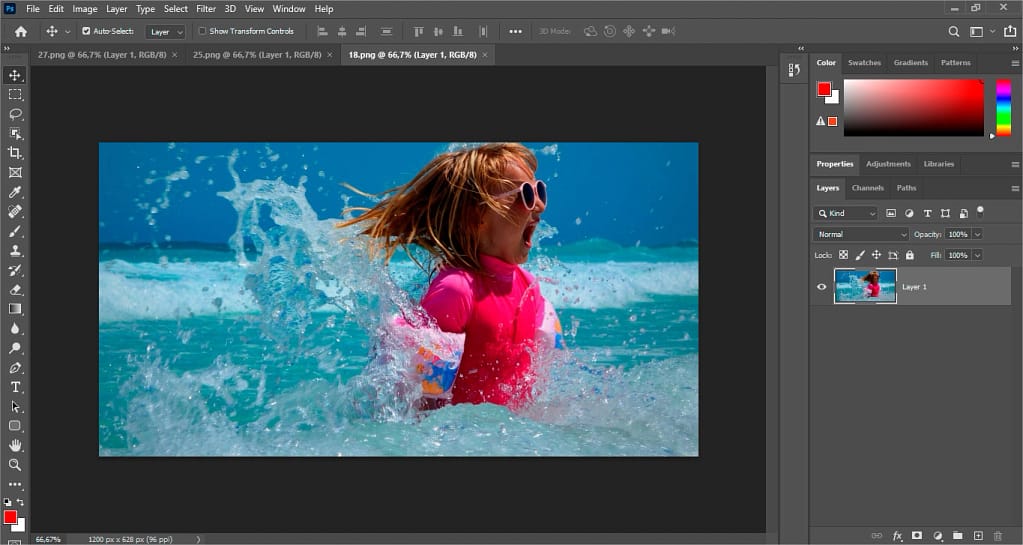Viewport: 1023px width, 545px height.
Task: Select the Zoom tool
Action: pyautogui.click(x=15, y=465)
